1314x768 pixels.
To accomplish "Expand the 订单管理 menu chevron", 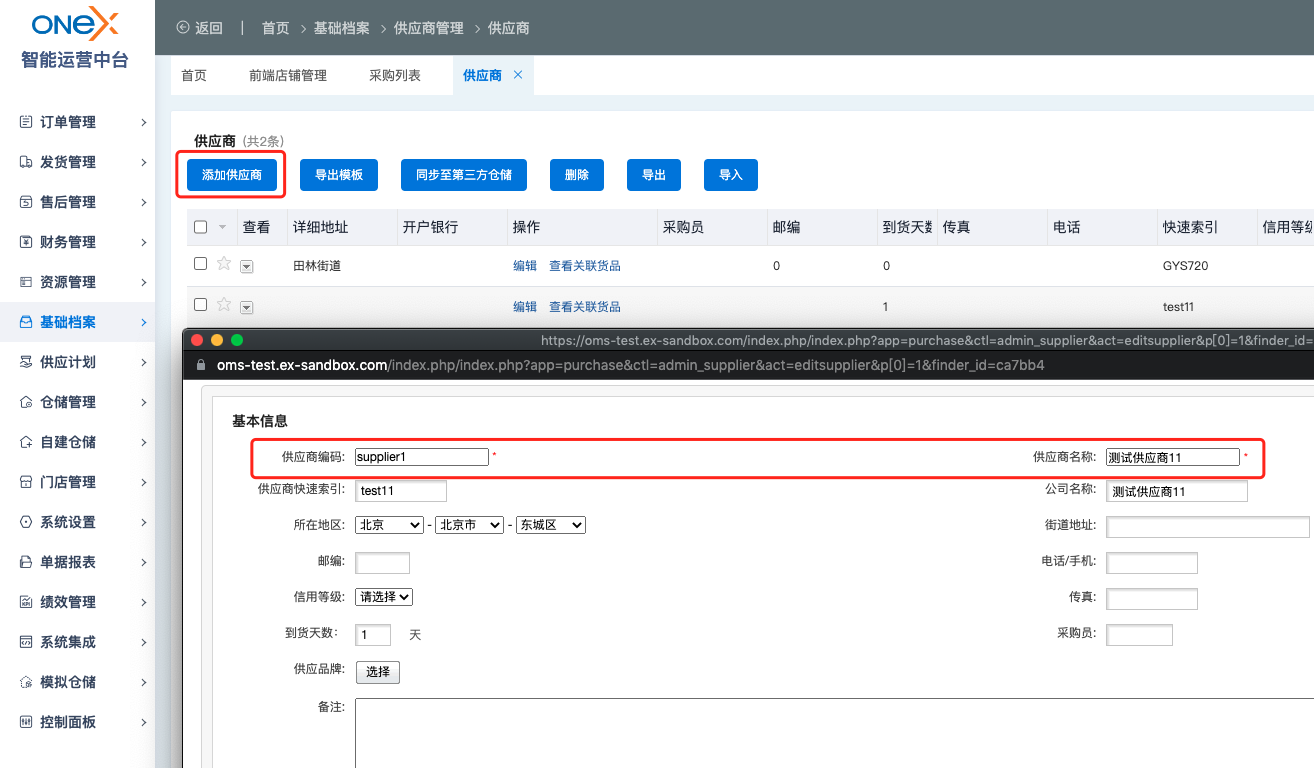I will [144, 122].
